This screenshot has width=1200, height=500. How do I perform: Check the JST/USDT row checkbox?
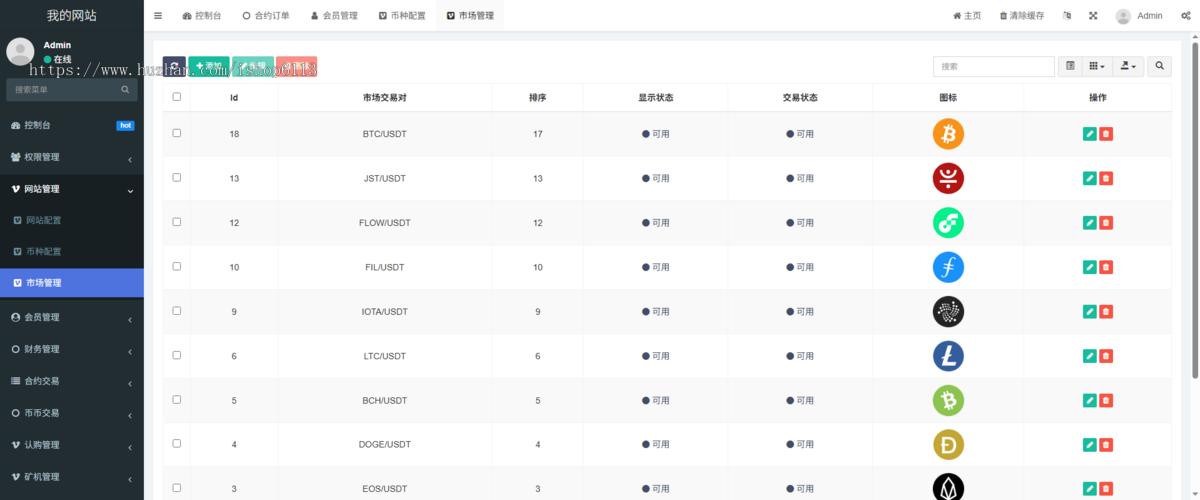(x=177, y=177)
